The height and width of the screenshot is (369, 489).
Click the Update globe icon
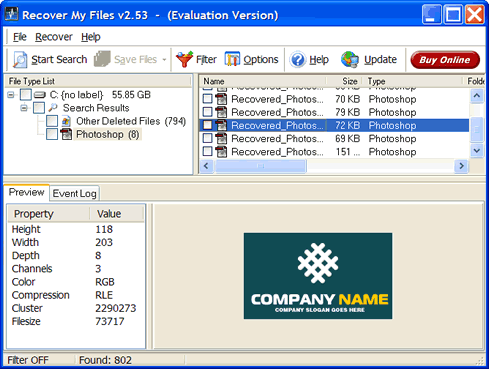point(350,60)
